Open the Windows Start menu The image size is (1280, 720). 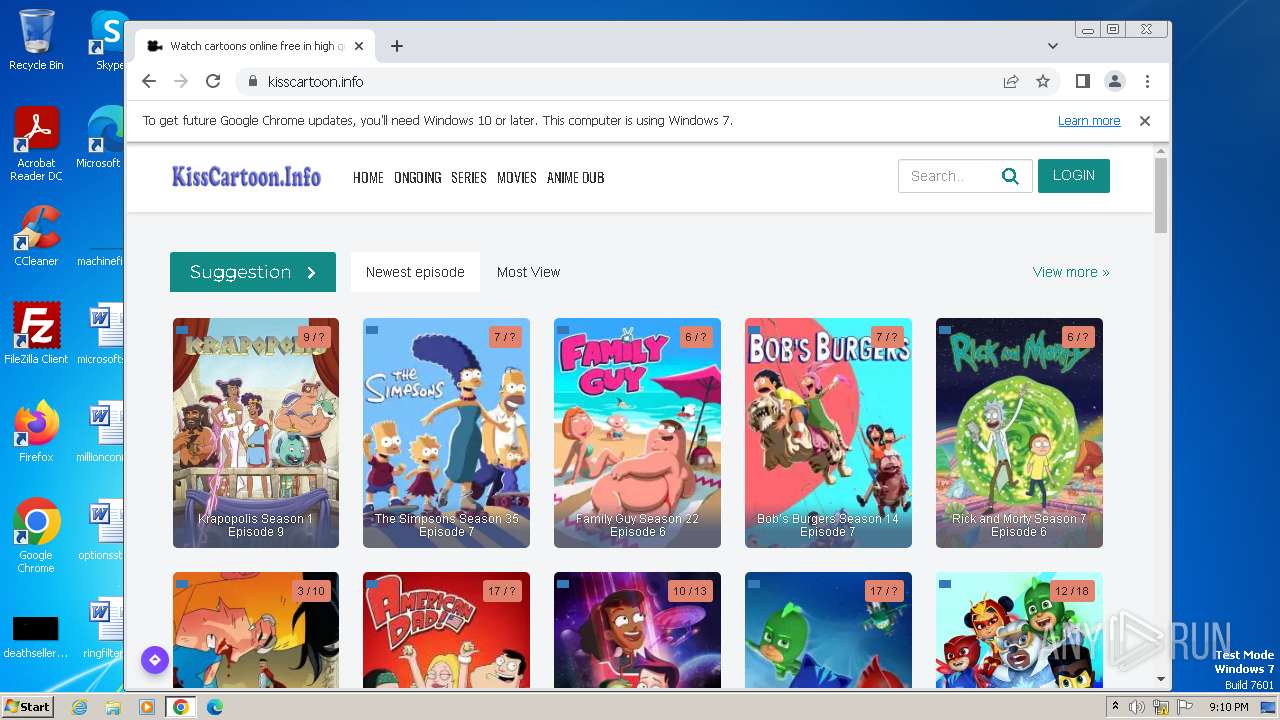coord(27,706)
